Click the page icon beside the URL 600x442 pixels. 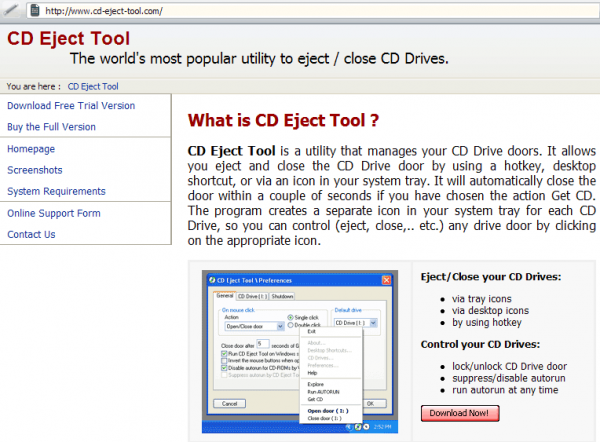pos(33,10)
